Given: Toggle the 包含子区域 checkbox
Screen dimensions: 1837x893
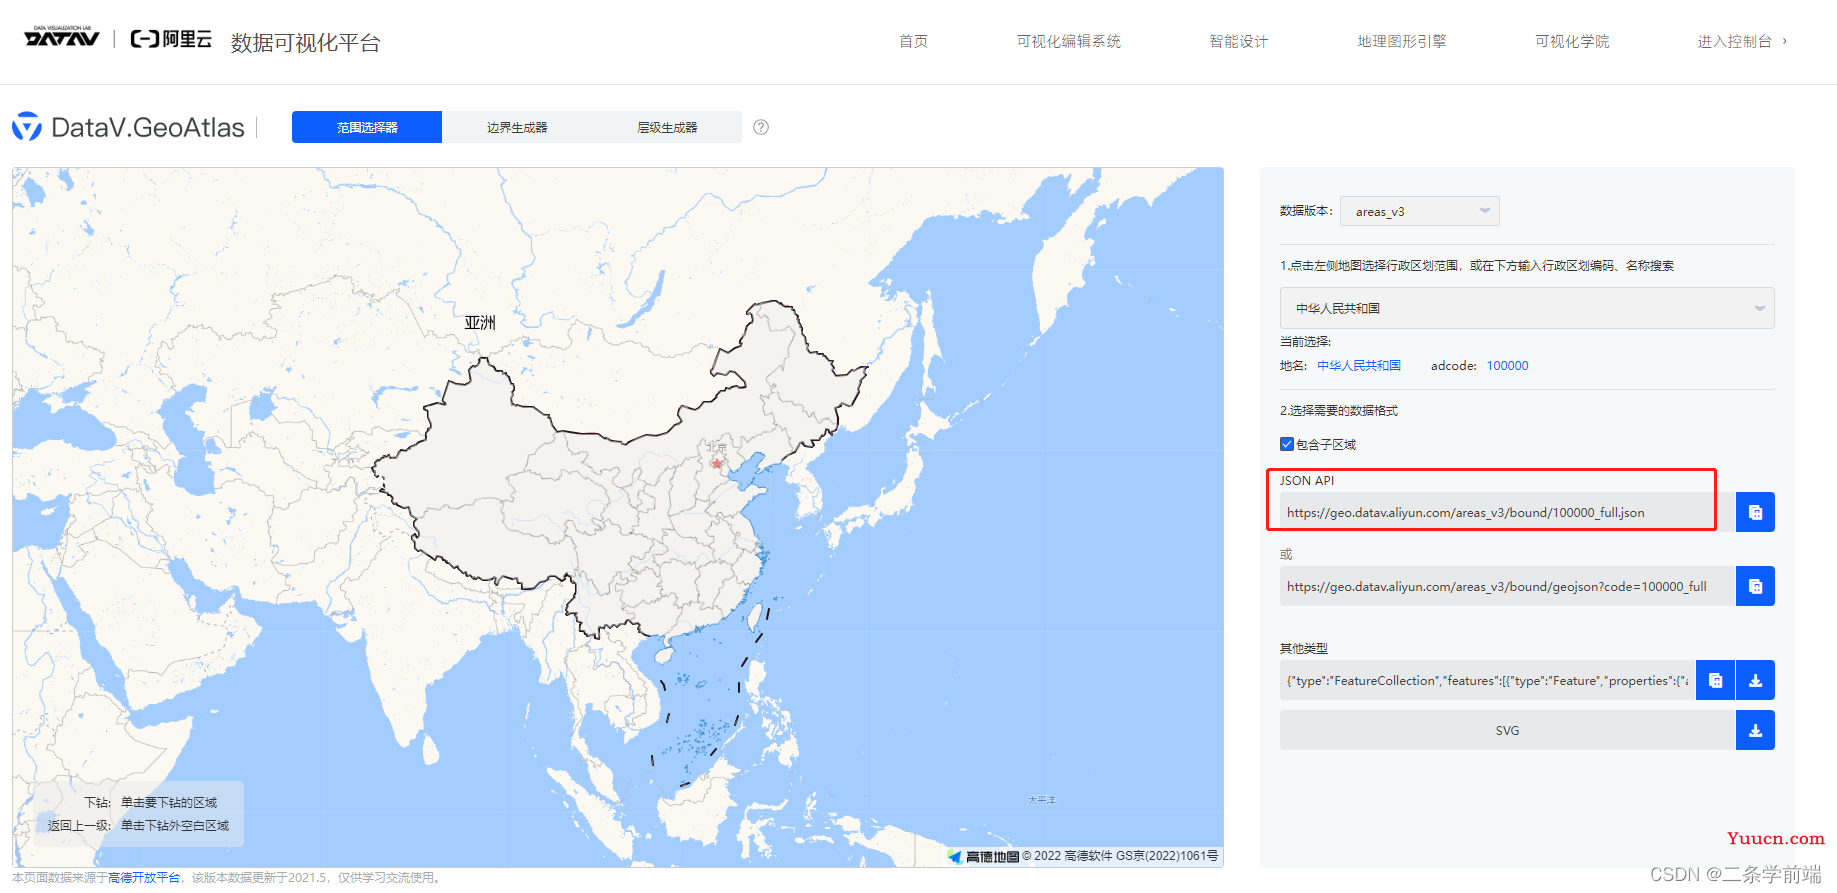Looking at the screenshot, I should (1287, 444).
